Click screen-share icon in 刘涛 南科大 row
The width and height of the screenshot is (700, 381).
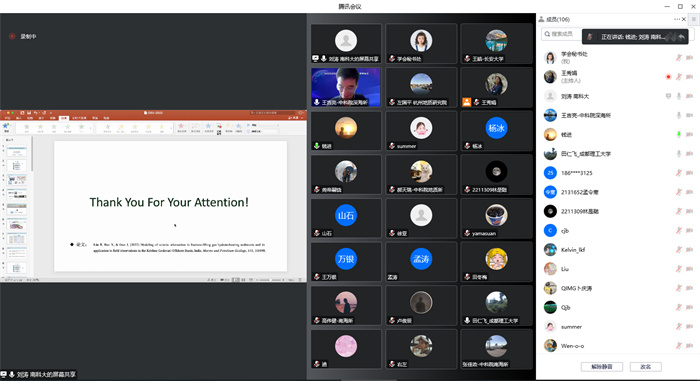click(668, 96)
